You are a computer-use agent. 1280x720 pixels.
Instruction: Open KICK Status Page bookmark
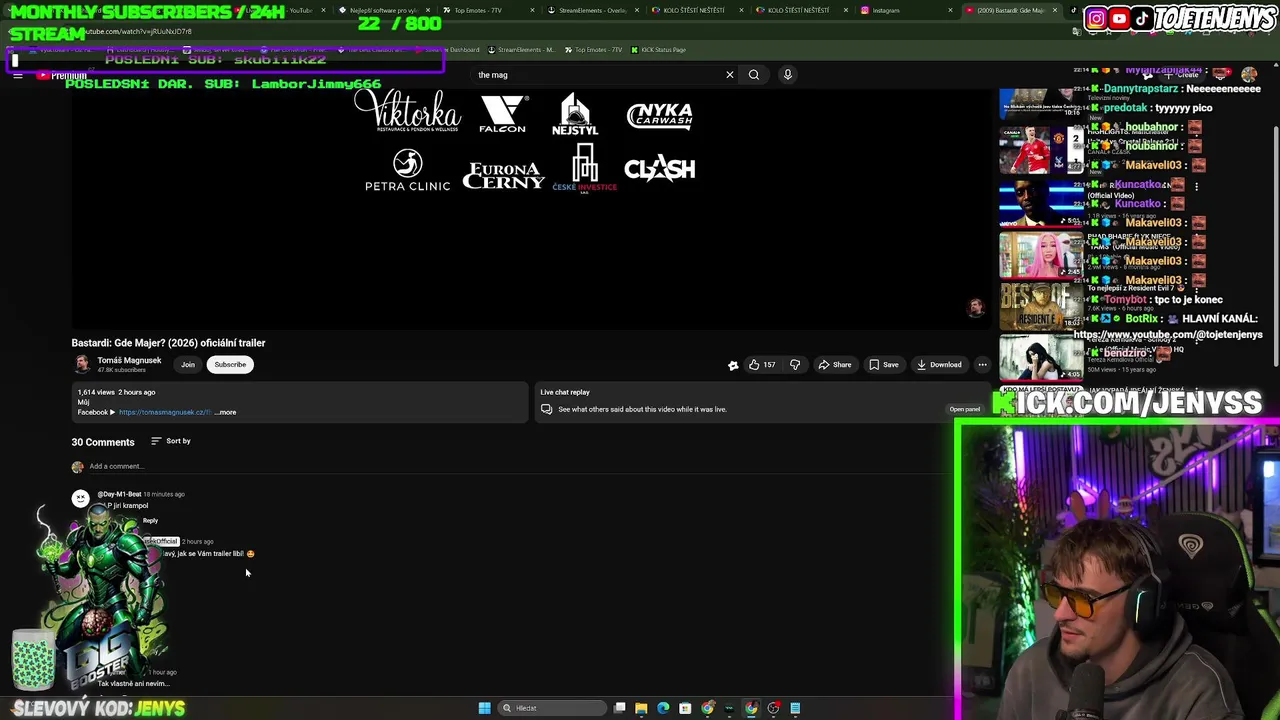click(x=658, y=50)
